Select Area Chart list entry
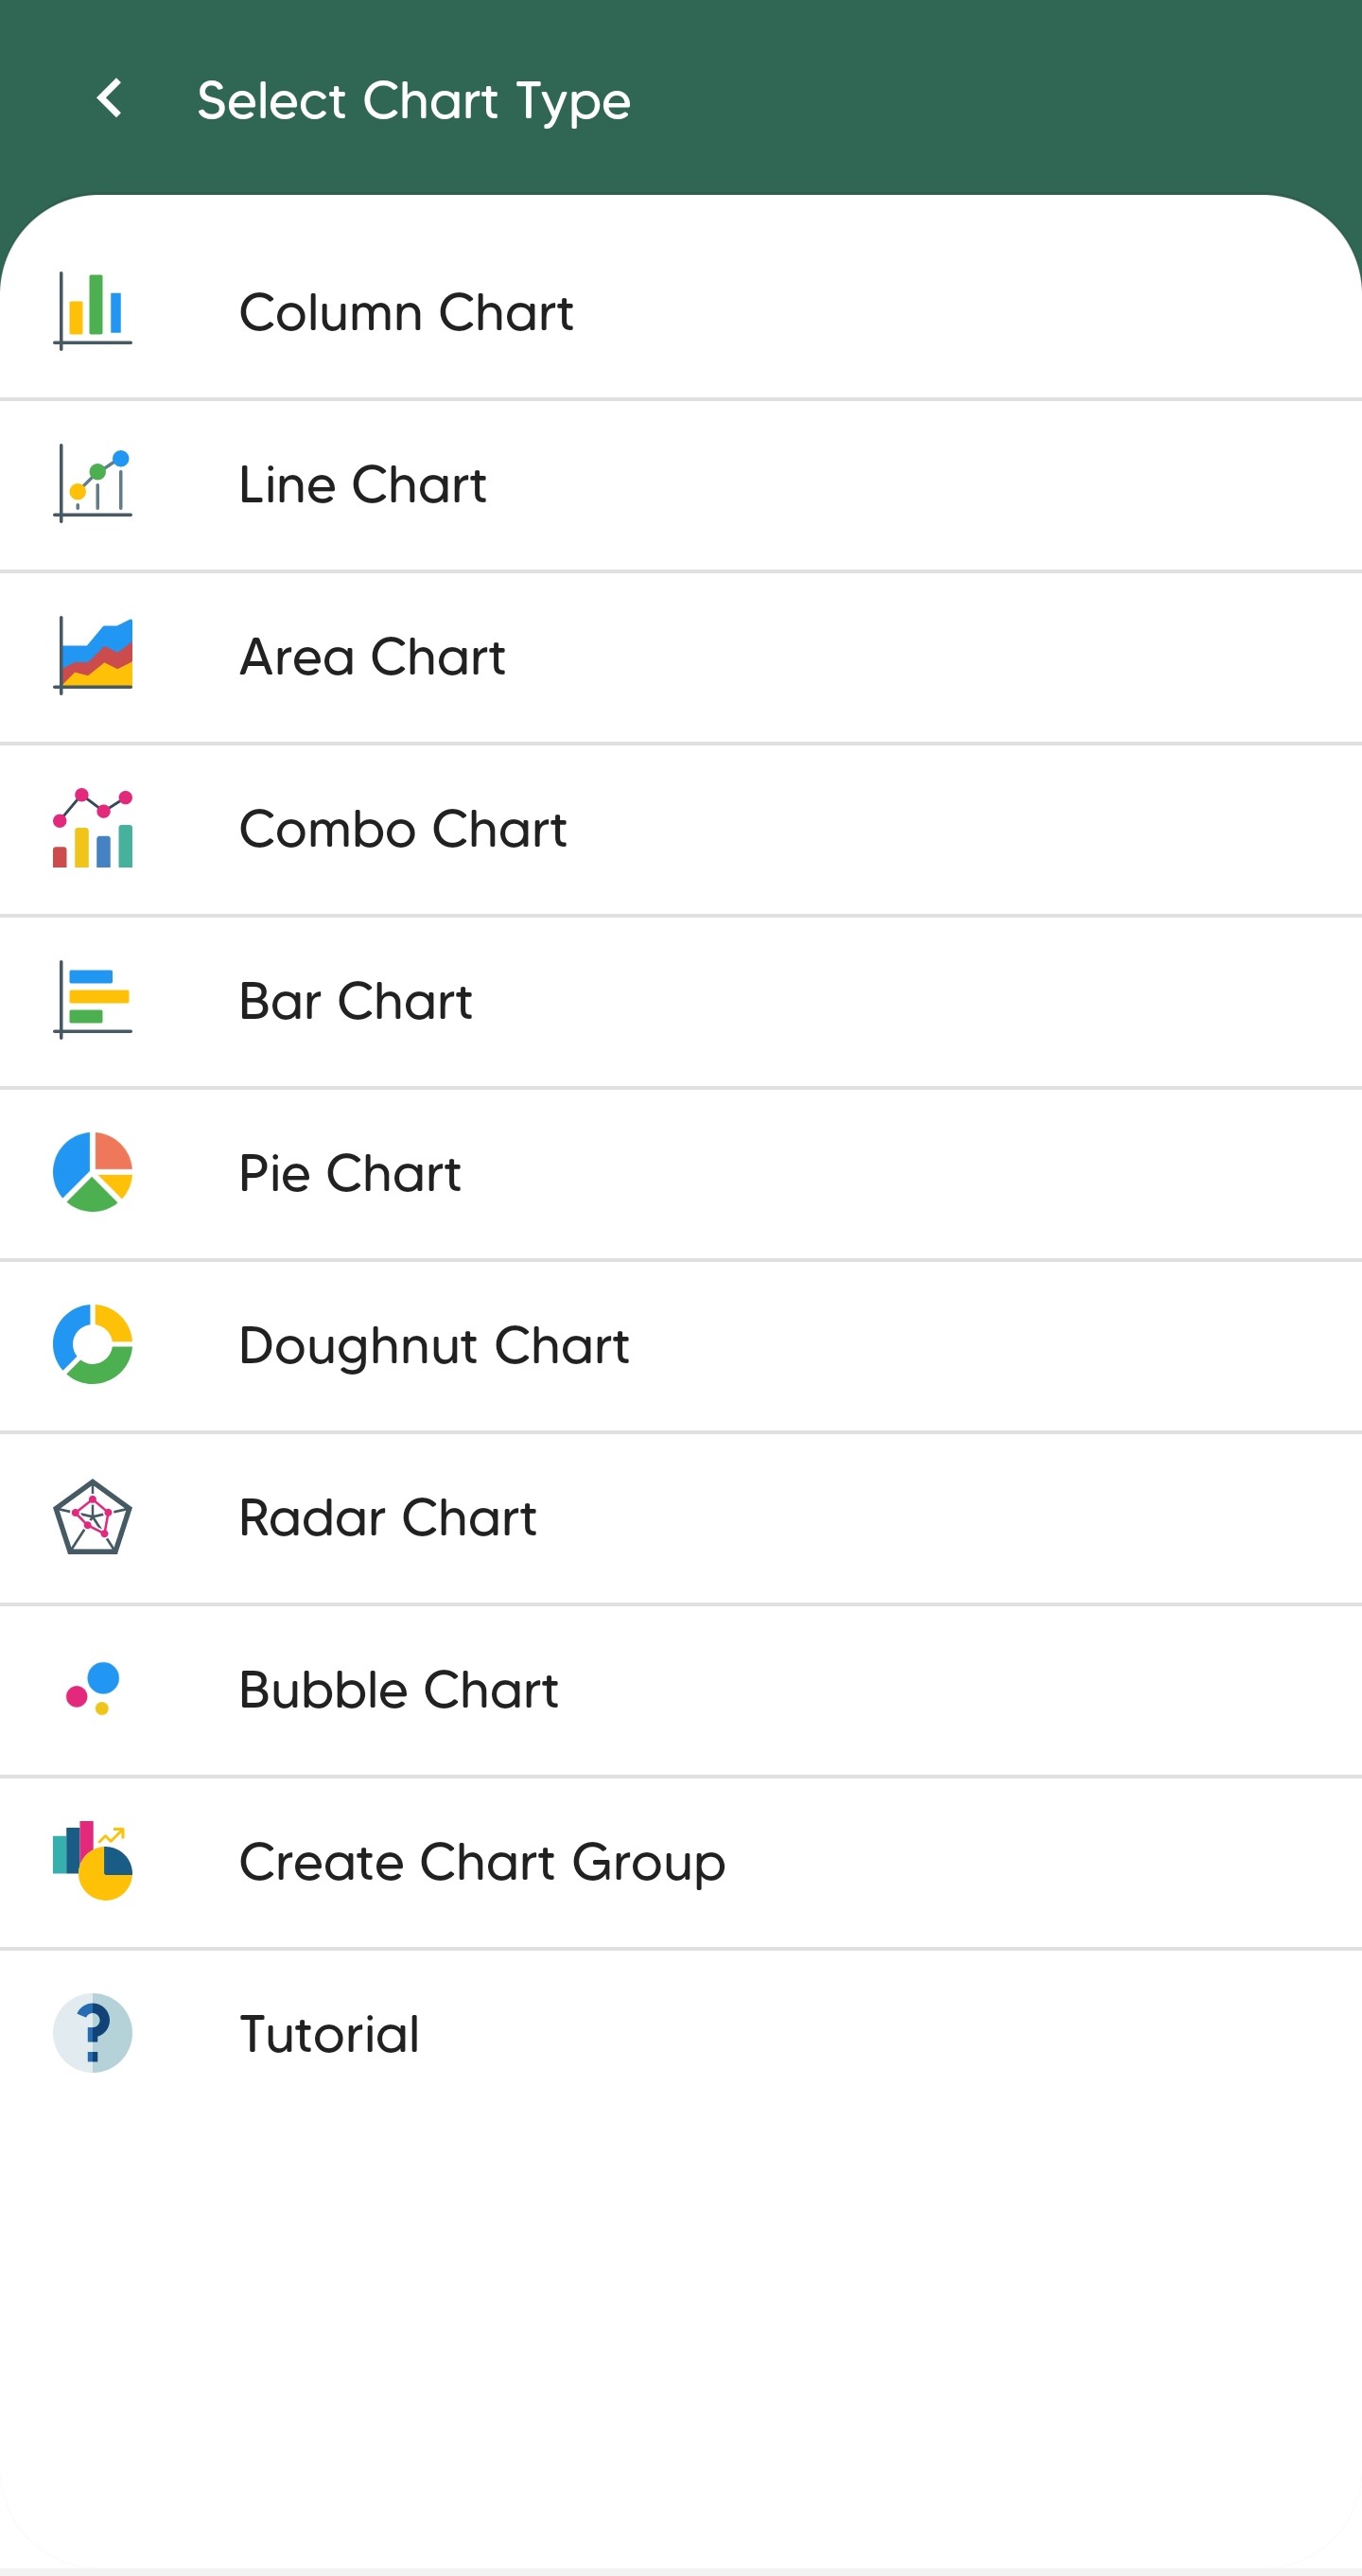 click(372, 657)
